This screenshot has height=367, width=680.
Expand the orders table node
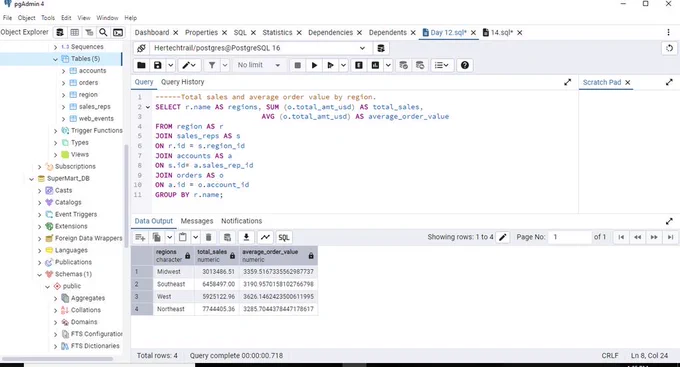click(x=64, y=83)
